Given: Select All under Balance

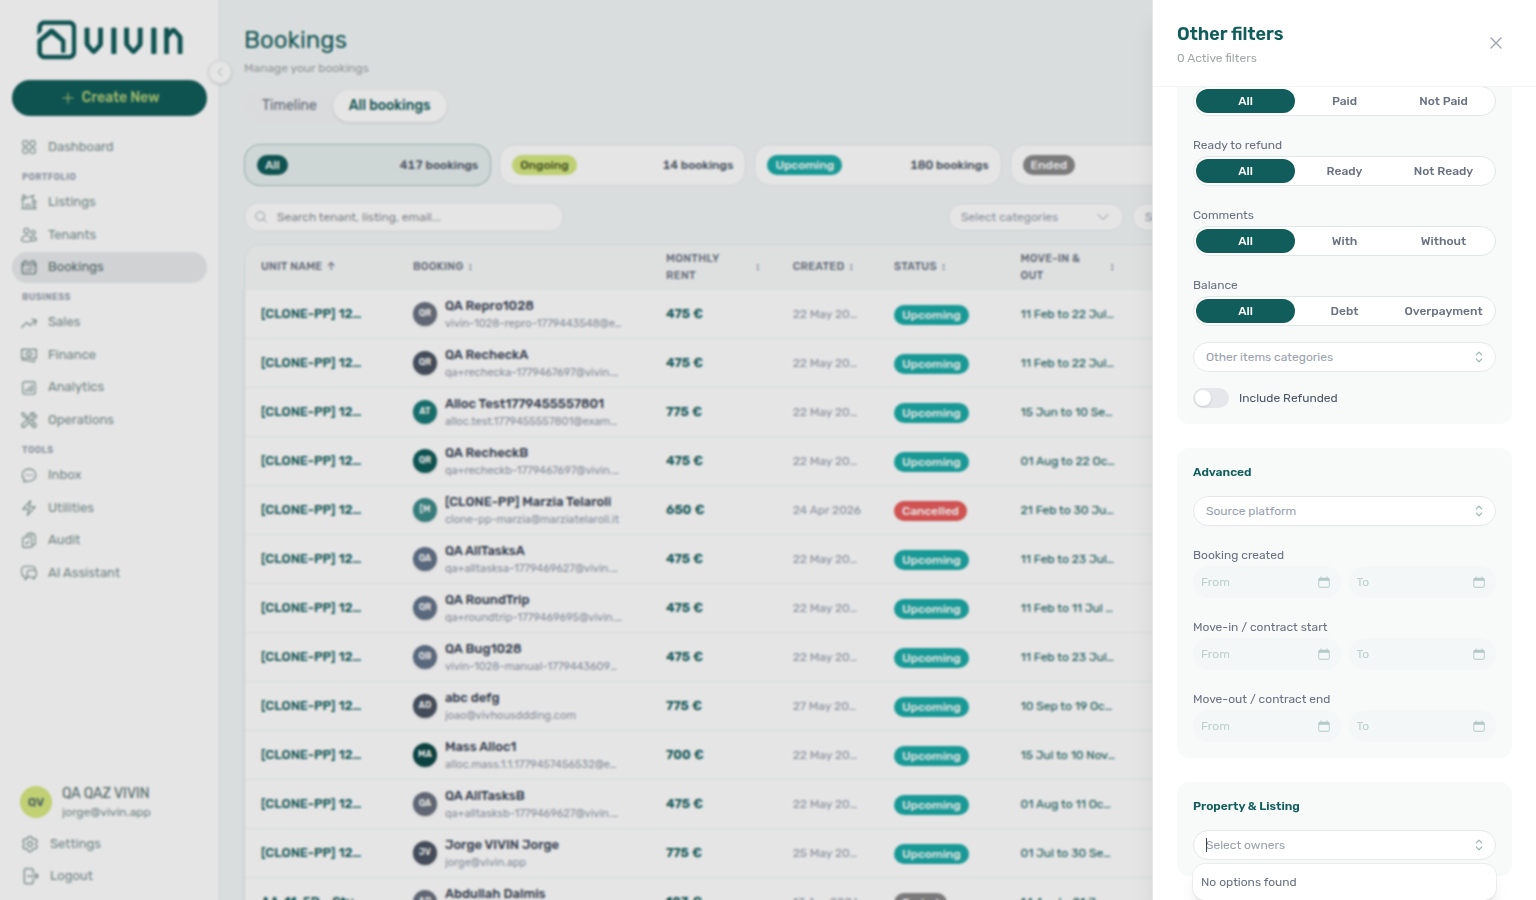Looking at the screenshot, I should 1245,311.
